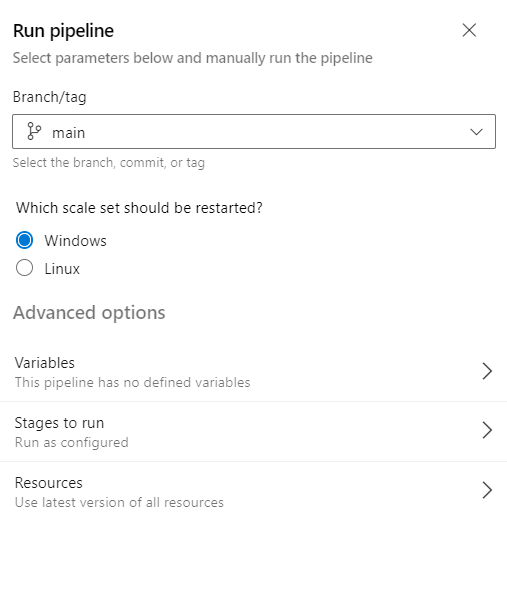Click the Windows option label
Screen dimensions: 507x603
pos(75,241)
